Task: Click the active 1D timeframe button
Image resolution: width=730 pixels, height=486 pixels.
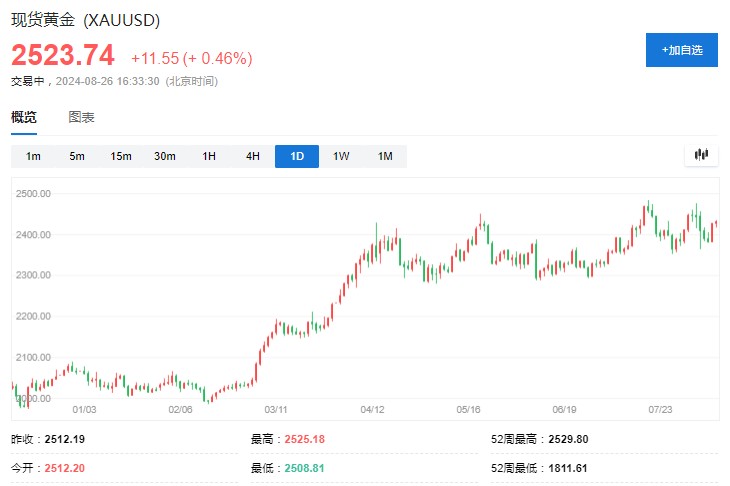Action: [x=297, y=156]
